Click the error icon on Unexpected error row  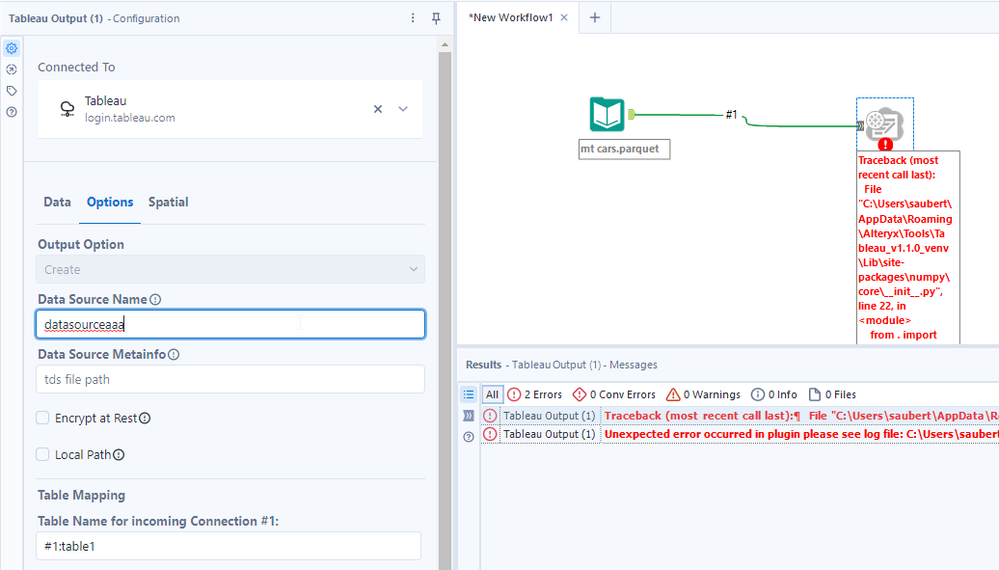point(489,434)
